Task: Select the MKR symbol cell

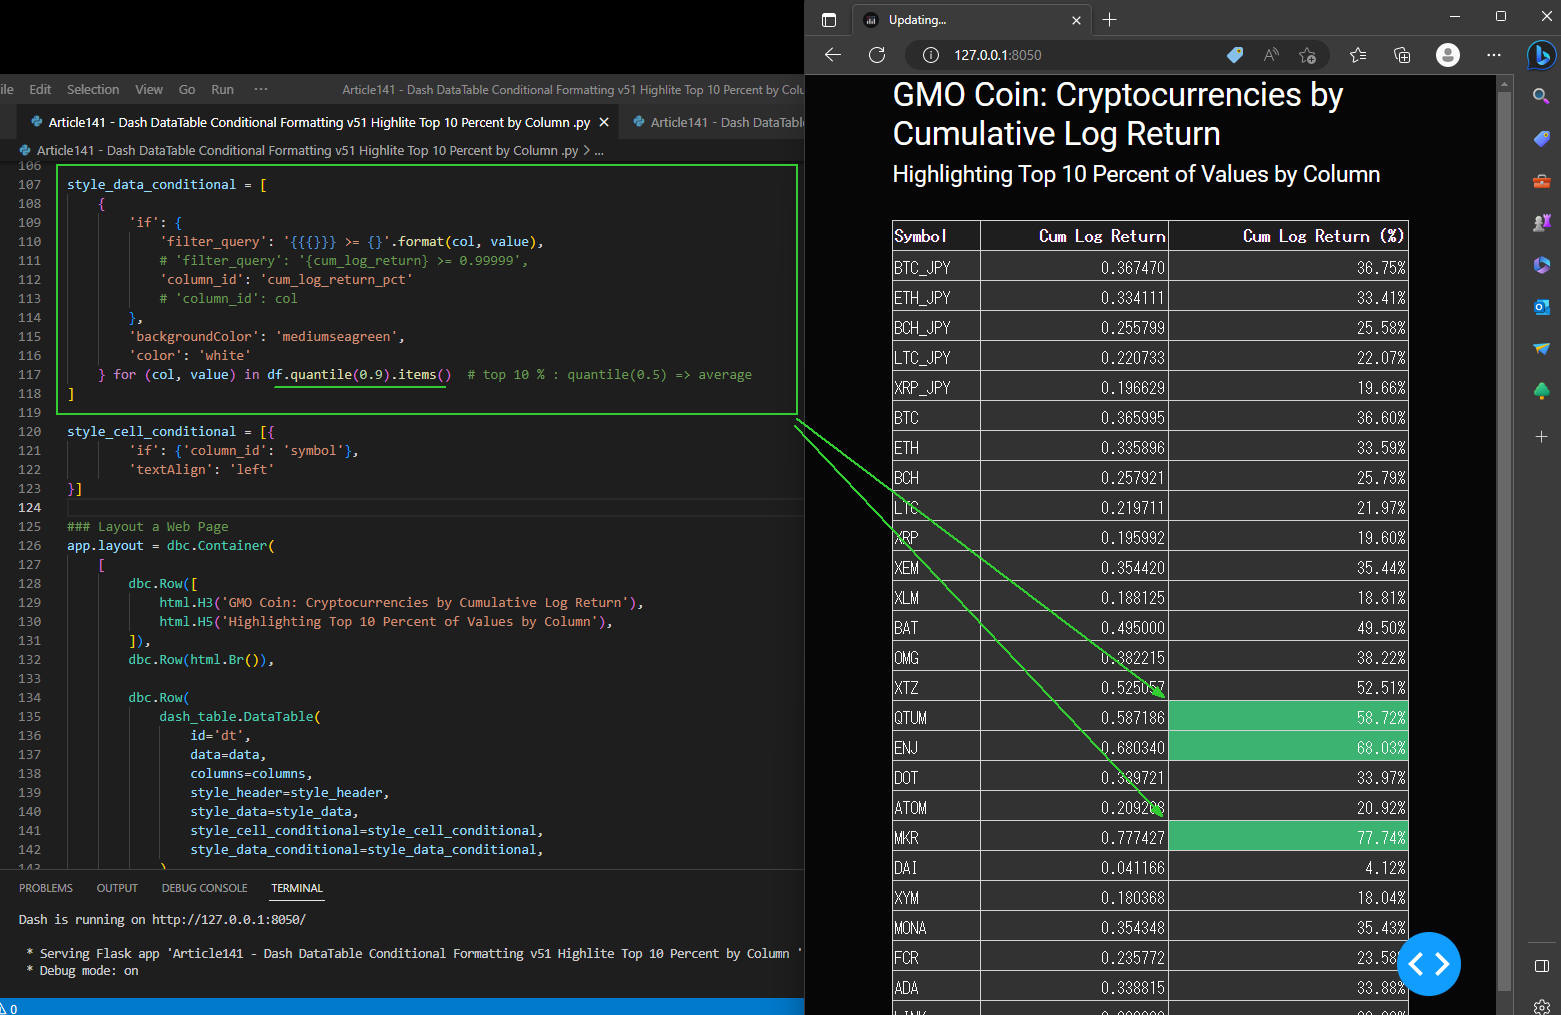Action: (936, 837)
